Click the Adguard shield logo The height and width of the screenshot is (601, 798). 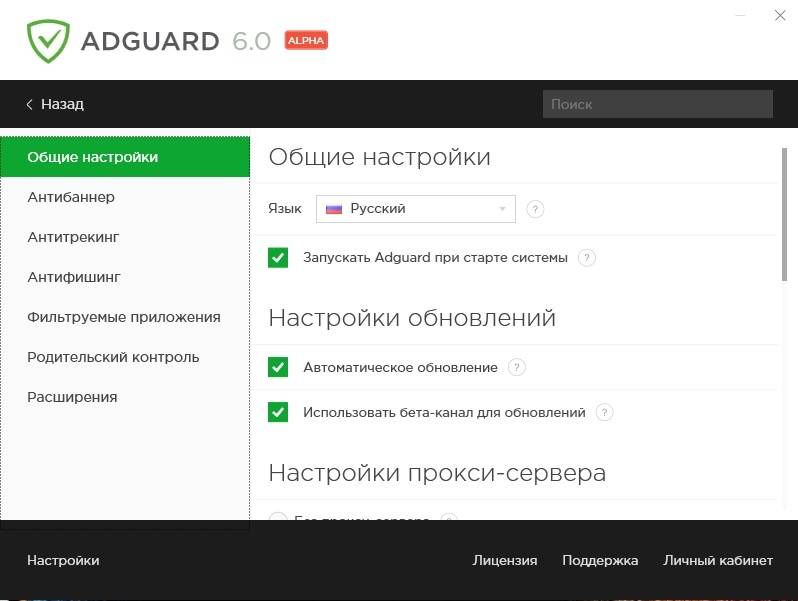pyautogui.click(x=48, y=41)
